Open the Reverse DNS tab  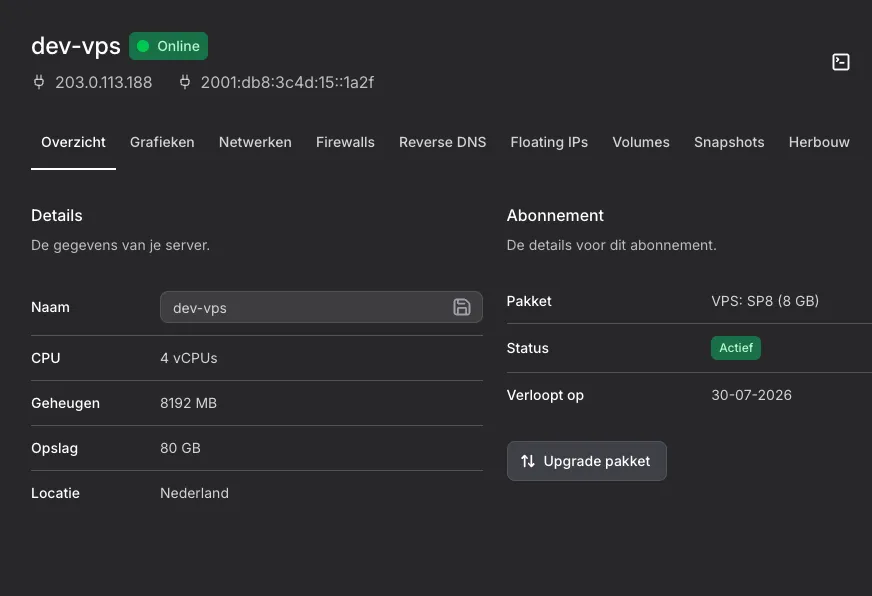pyautogui.click(x=443, y=142)
